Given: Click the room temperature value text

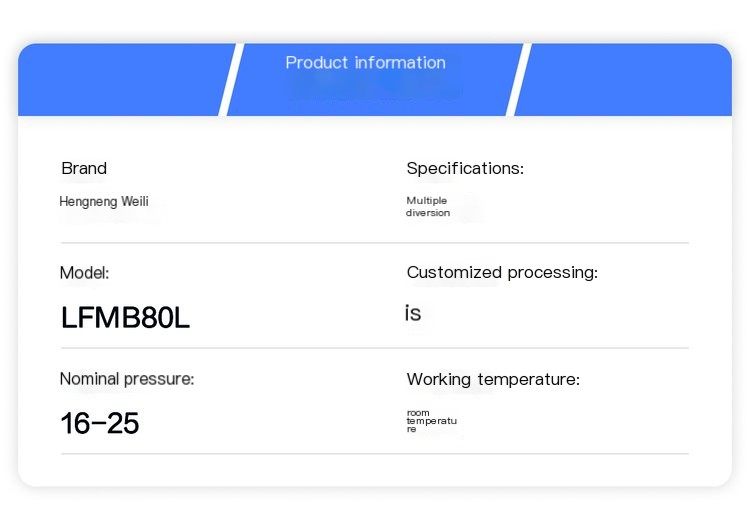Looking at the screenshot, I should click(431, 421).
